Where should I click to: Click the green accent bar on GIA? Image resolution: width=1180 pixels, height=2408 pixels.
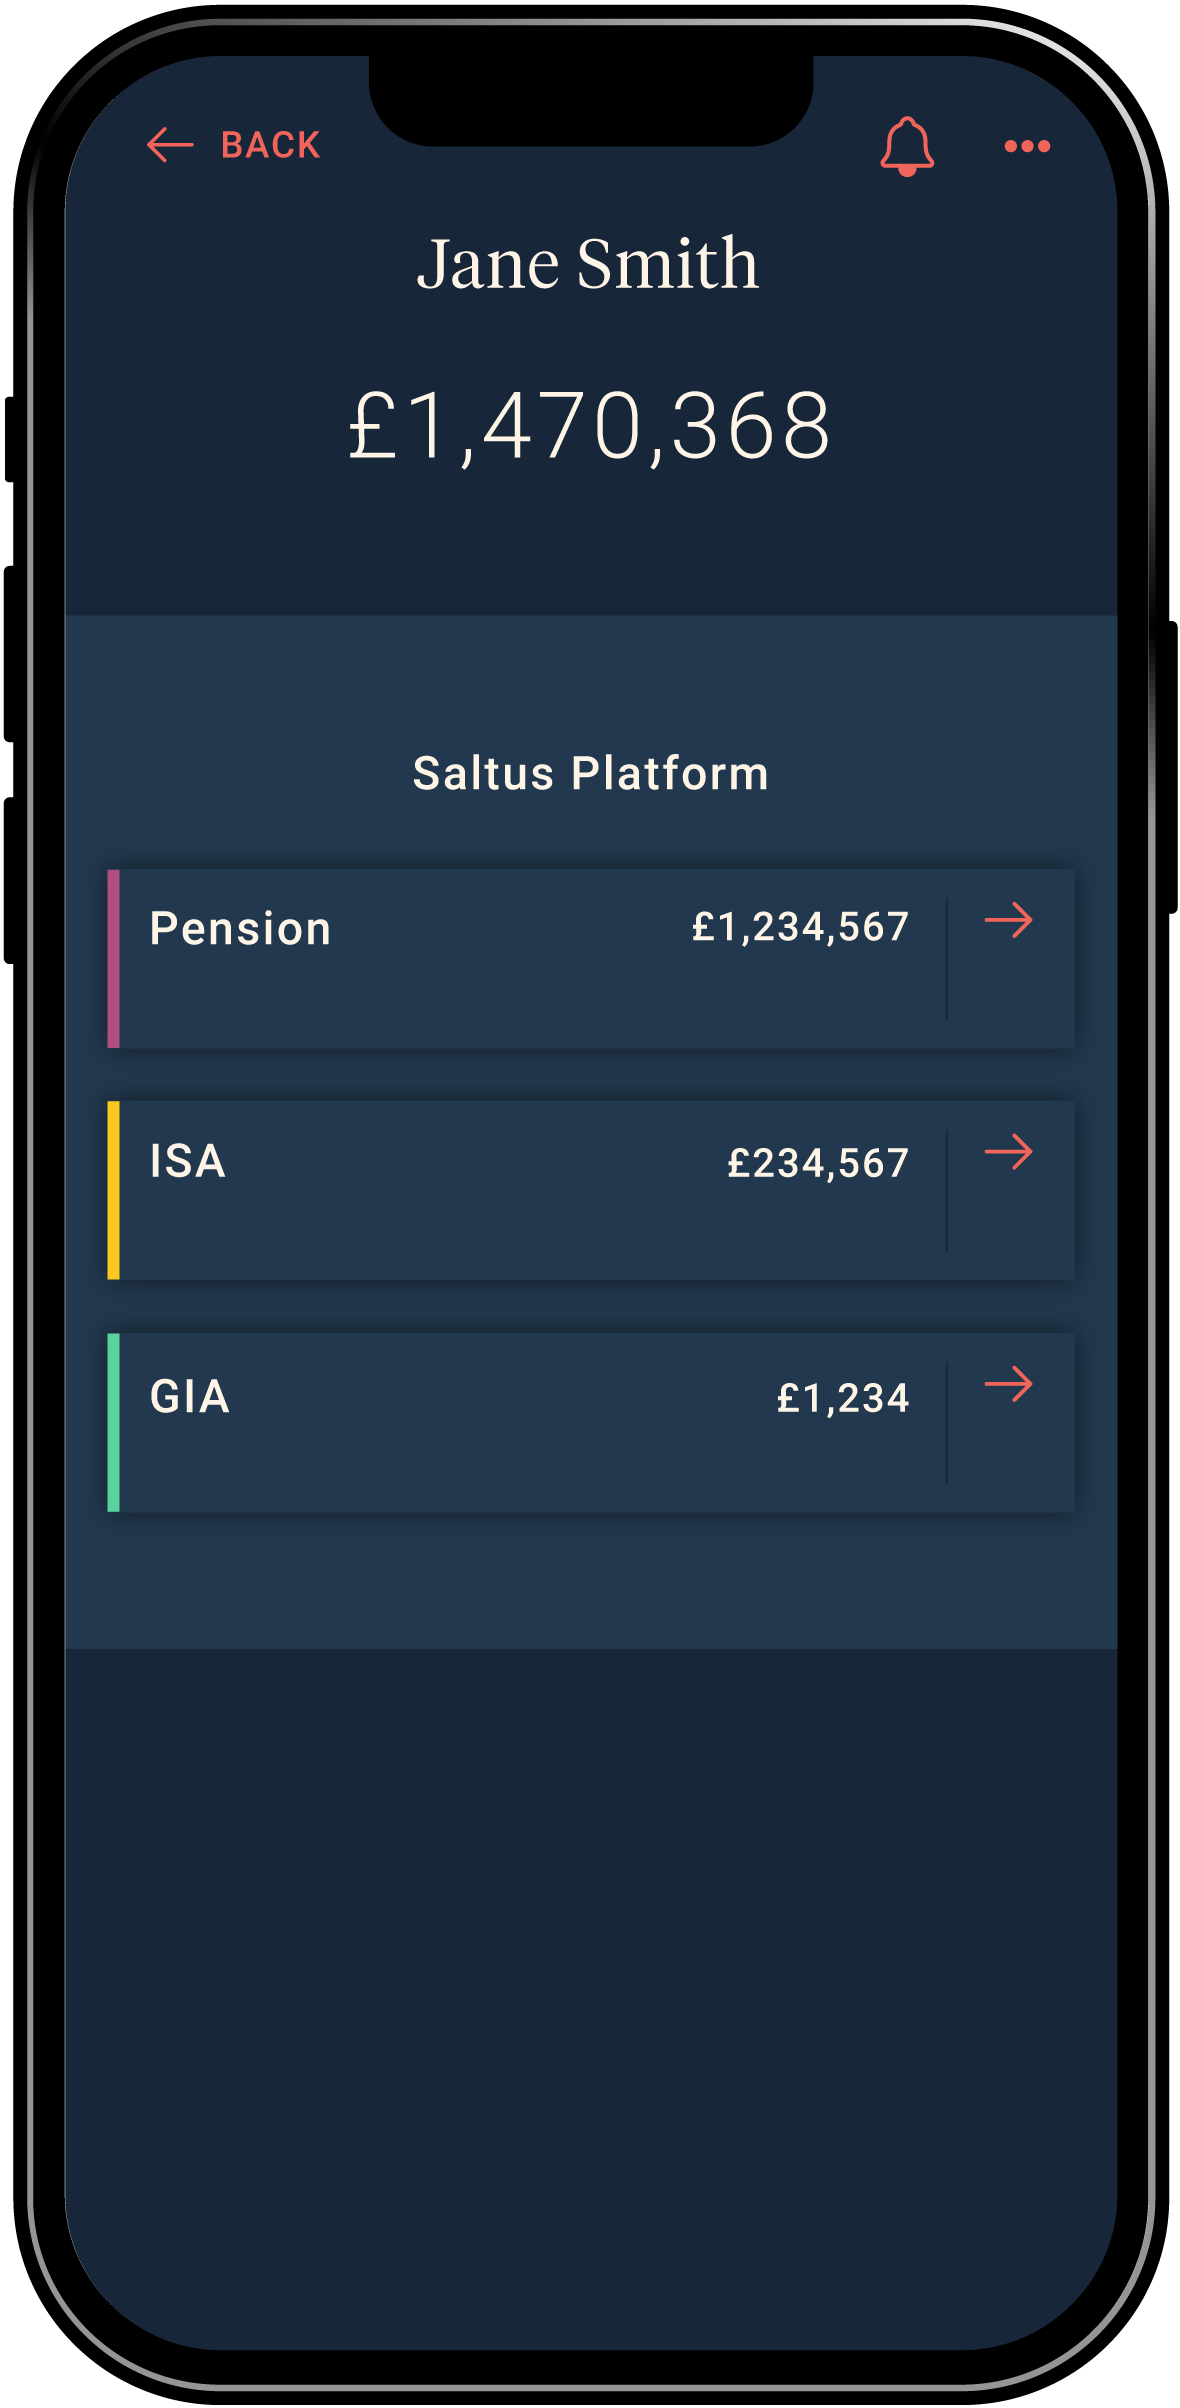pyautogui.click(x=114, y=1420)
